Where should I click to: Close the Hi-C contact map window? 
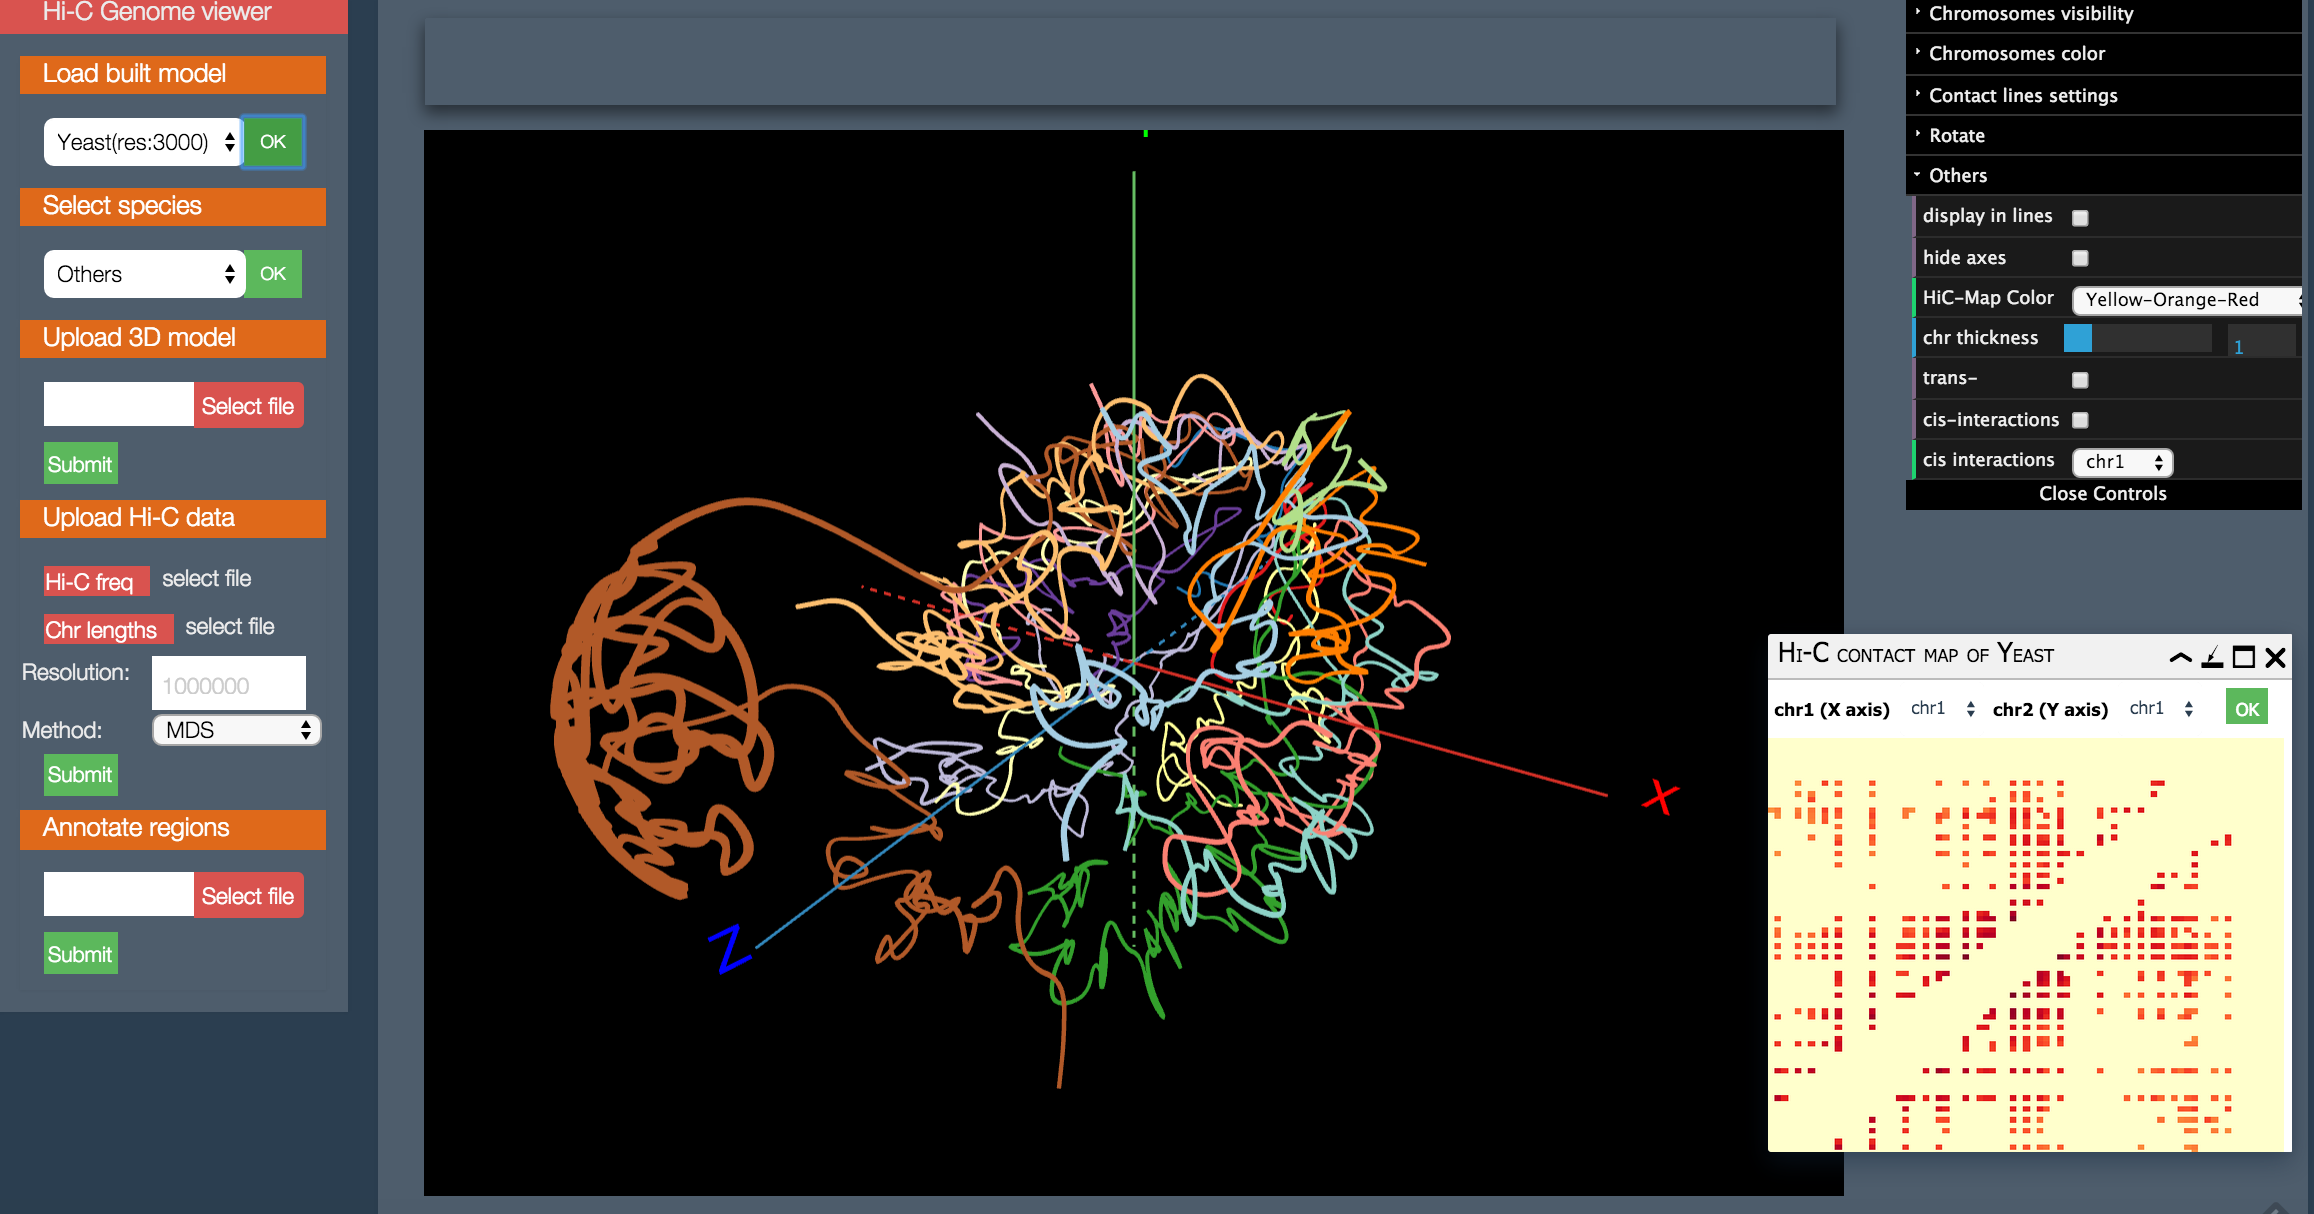coord(2276,657)
